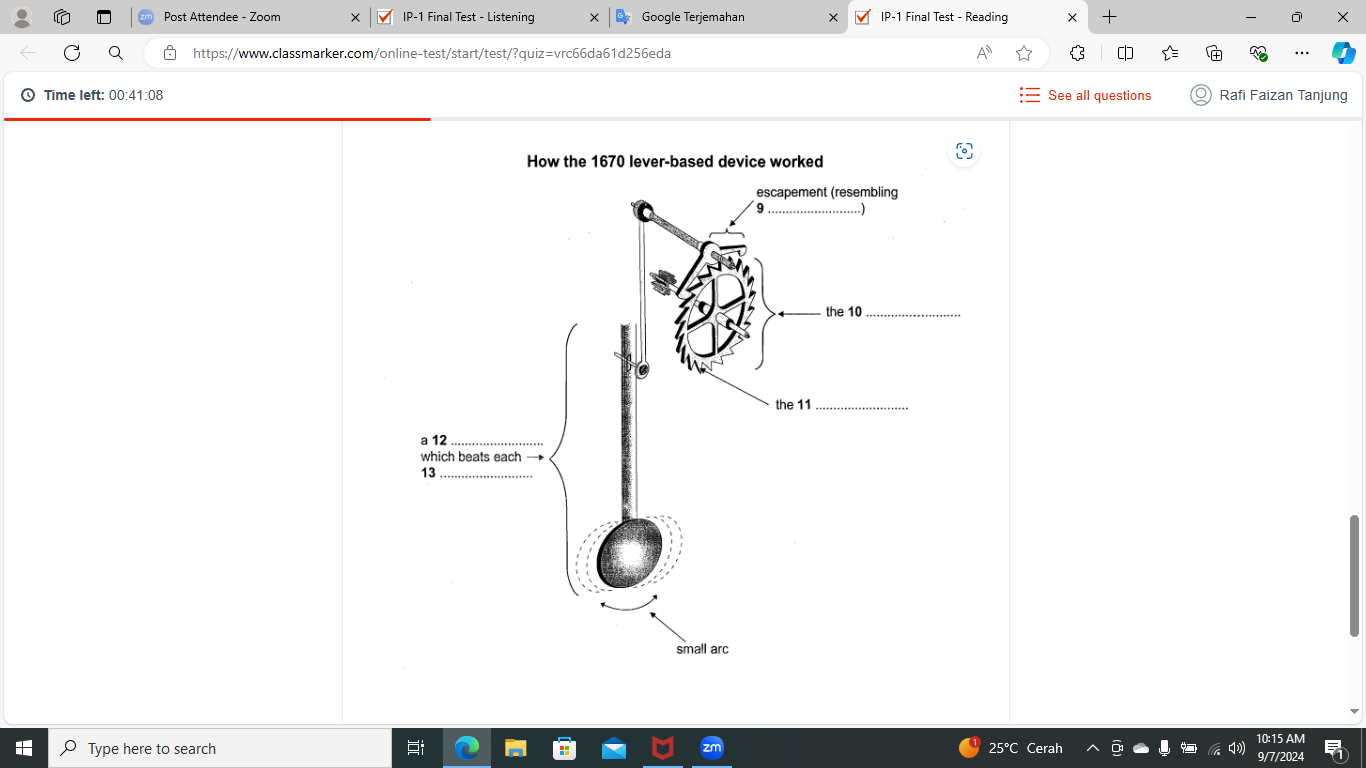Open the 25°C Cerah weather widget
This screenshot has height=768, width=1366.
[x=1011, y=748]
